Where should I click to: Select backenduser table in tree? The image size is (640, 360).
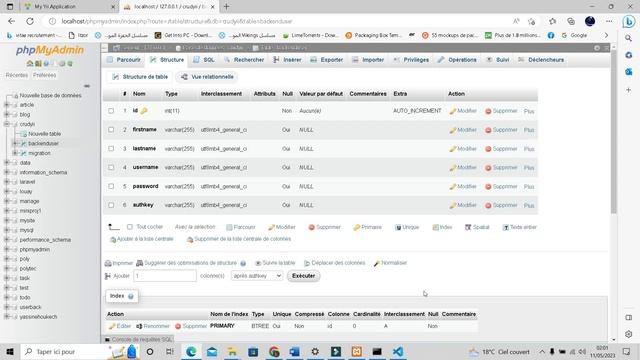click(x=43, y=143)
